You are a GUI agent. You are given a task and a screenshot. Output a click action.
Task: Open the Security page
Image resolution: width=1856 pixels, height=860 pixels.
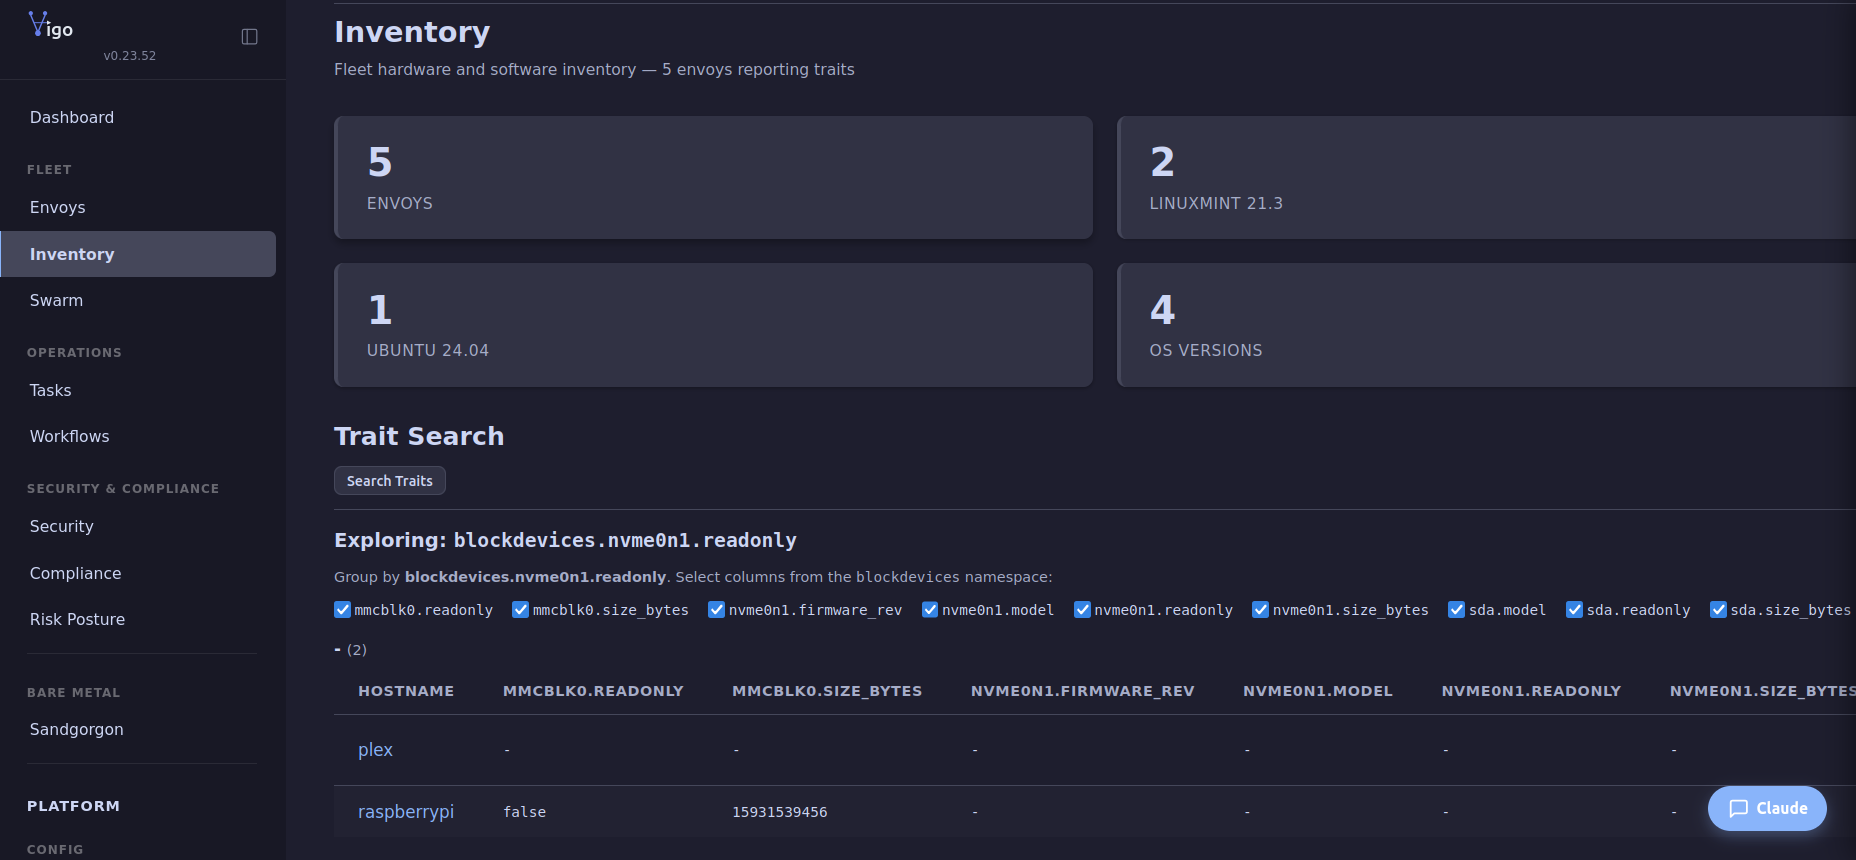[x=62, y=527]
